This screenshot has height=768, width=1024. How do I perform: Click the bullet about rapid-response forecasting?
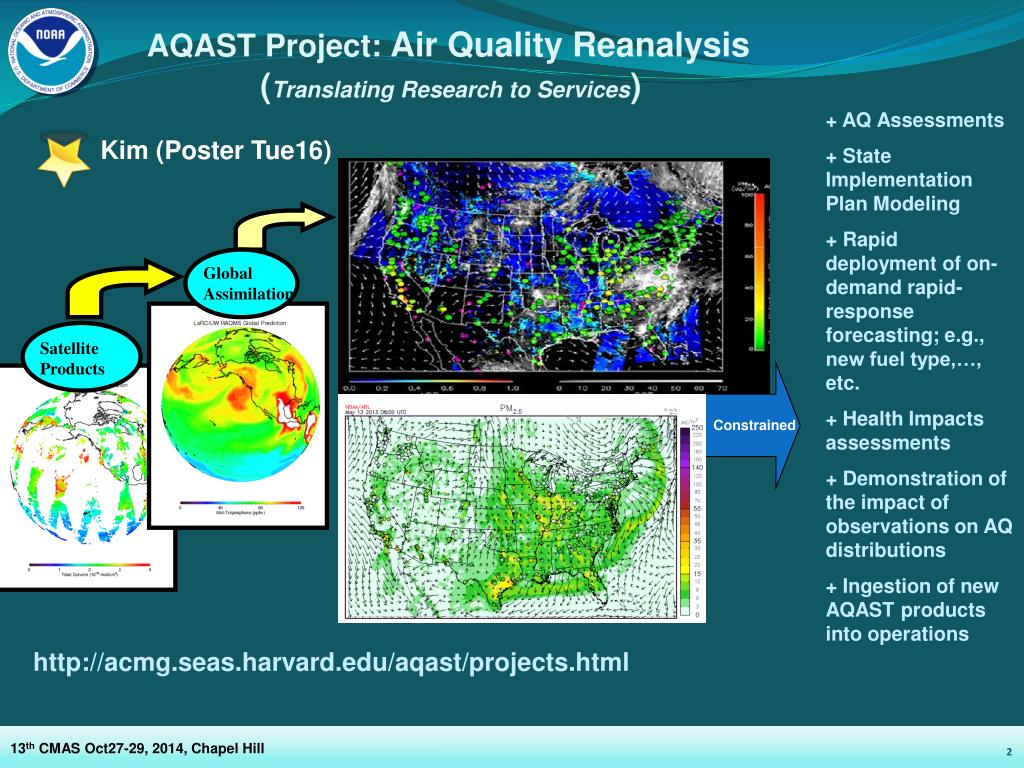(910, 311)
